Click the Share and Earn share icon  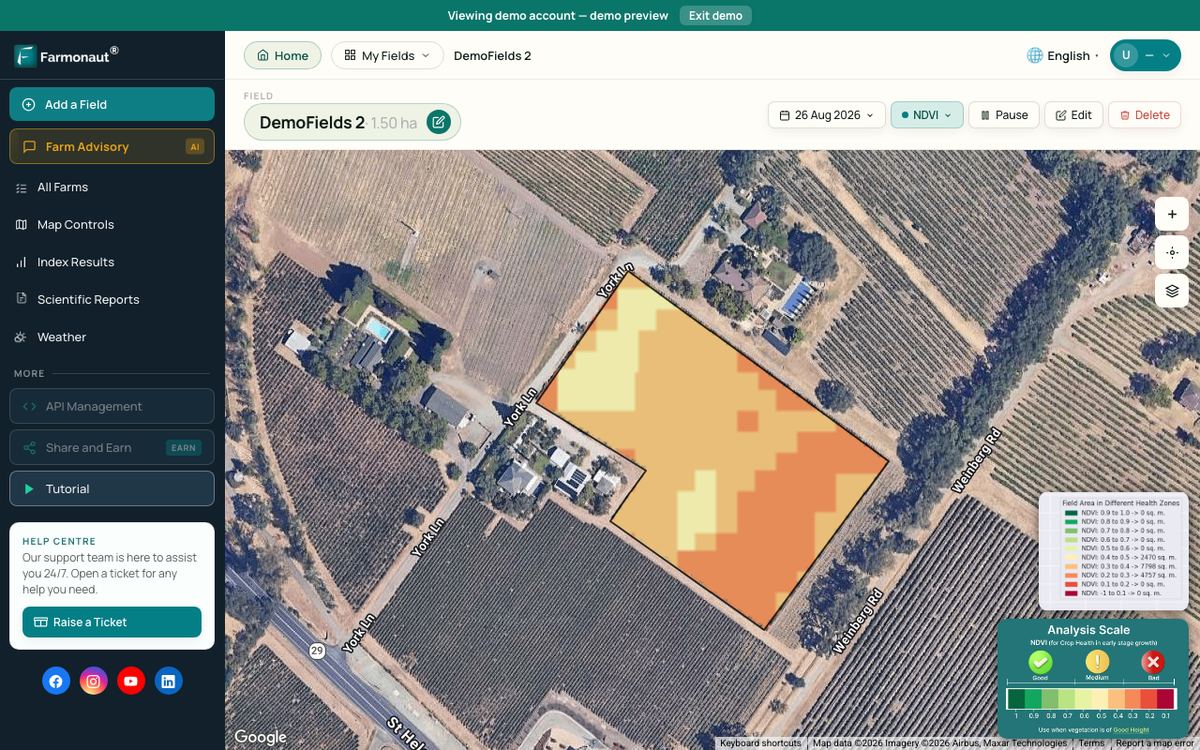tap(29, 447)
